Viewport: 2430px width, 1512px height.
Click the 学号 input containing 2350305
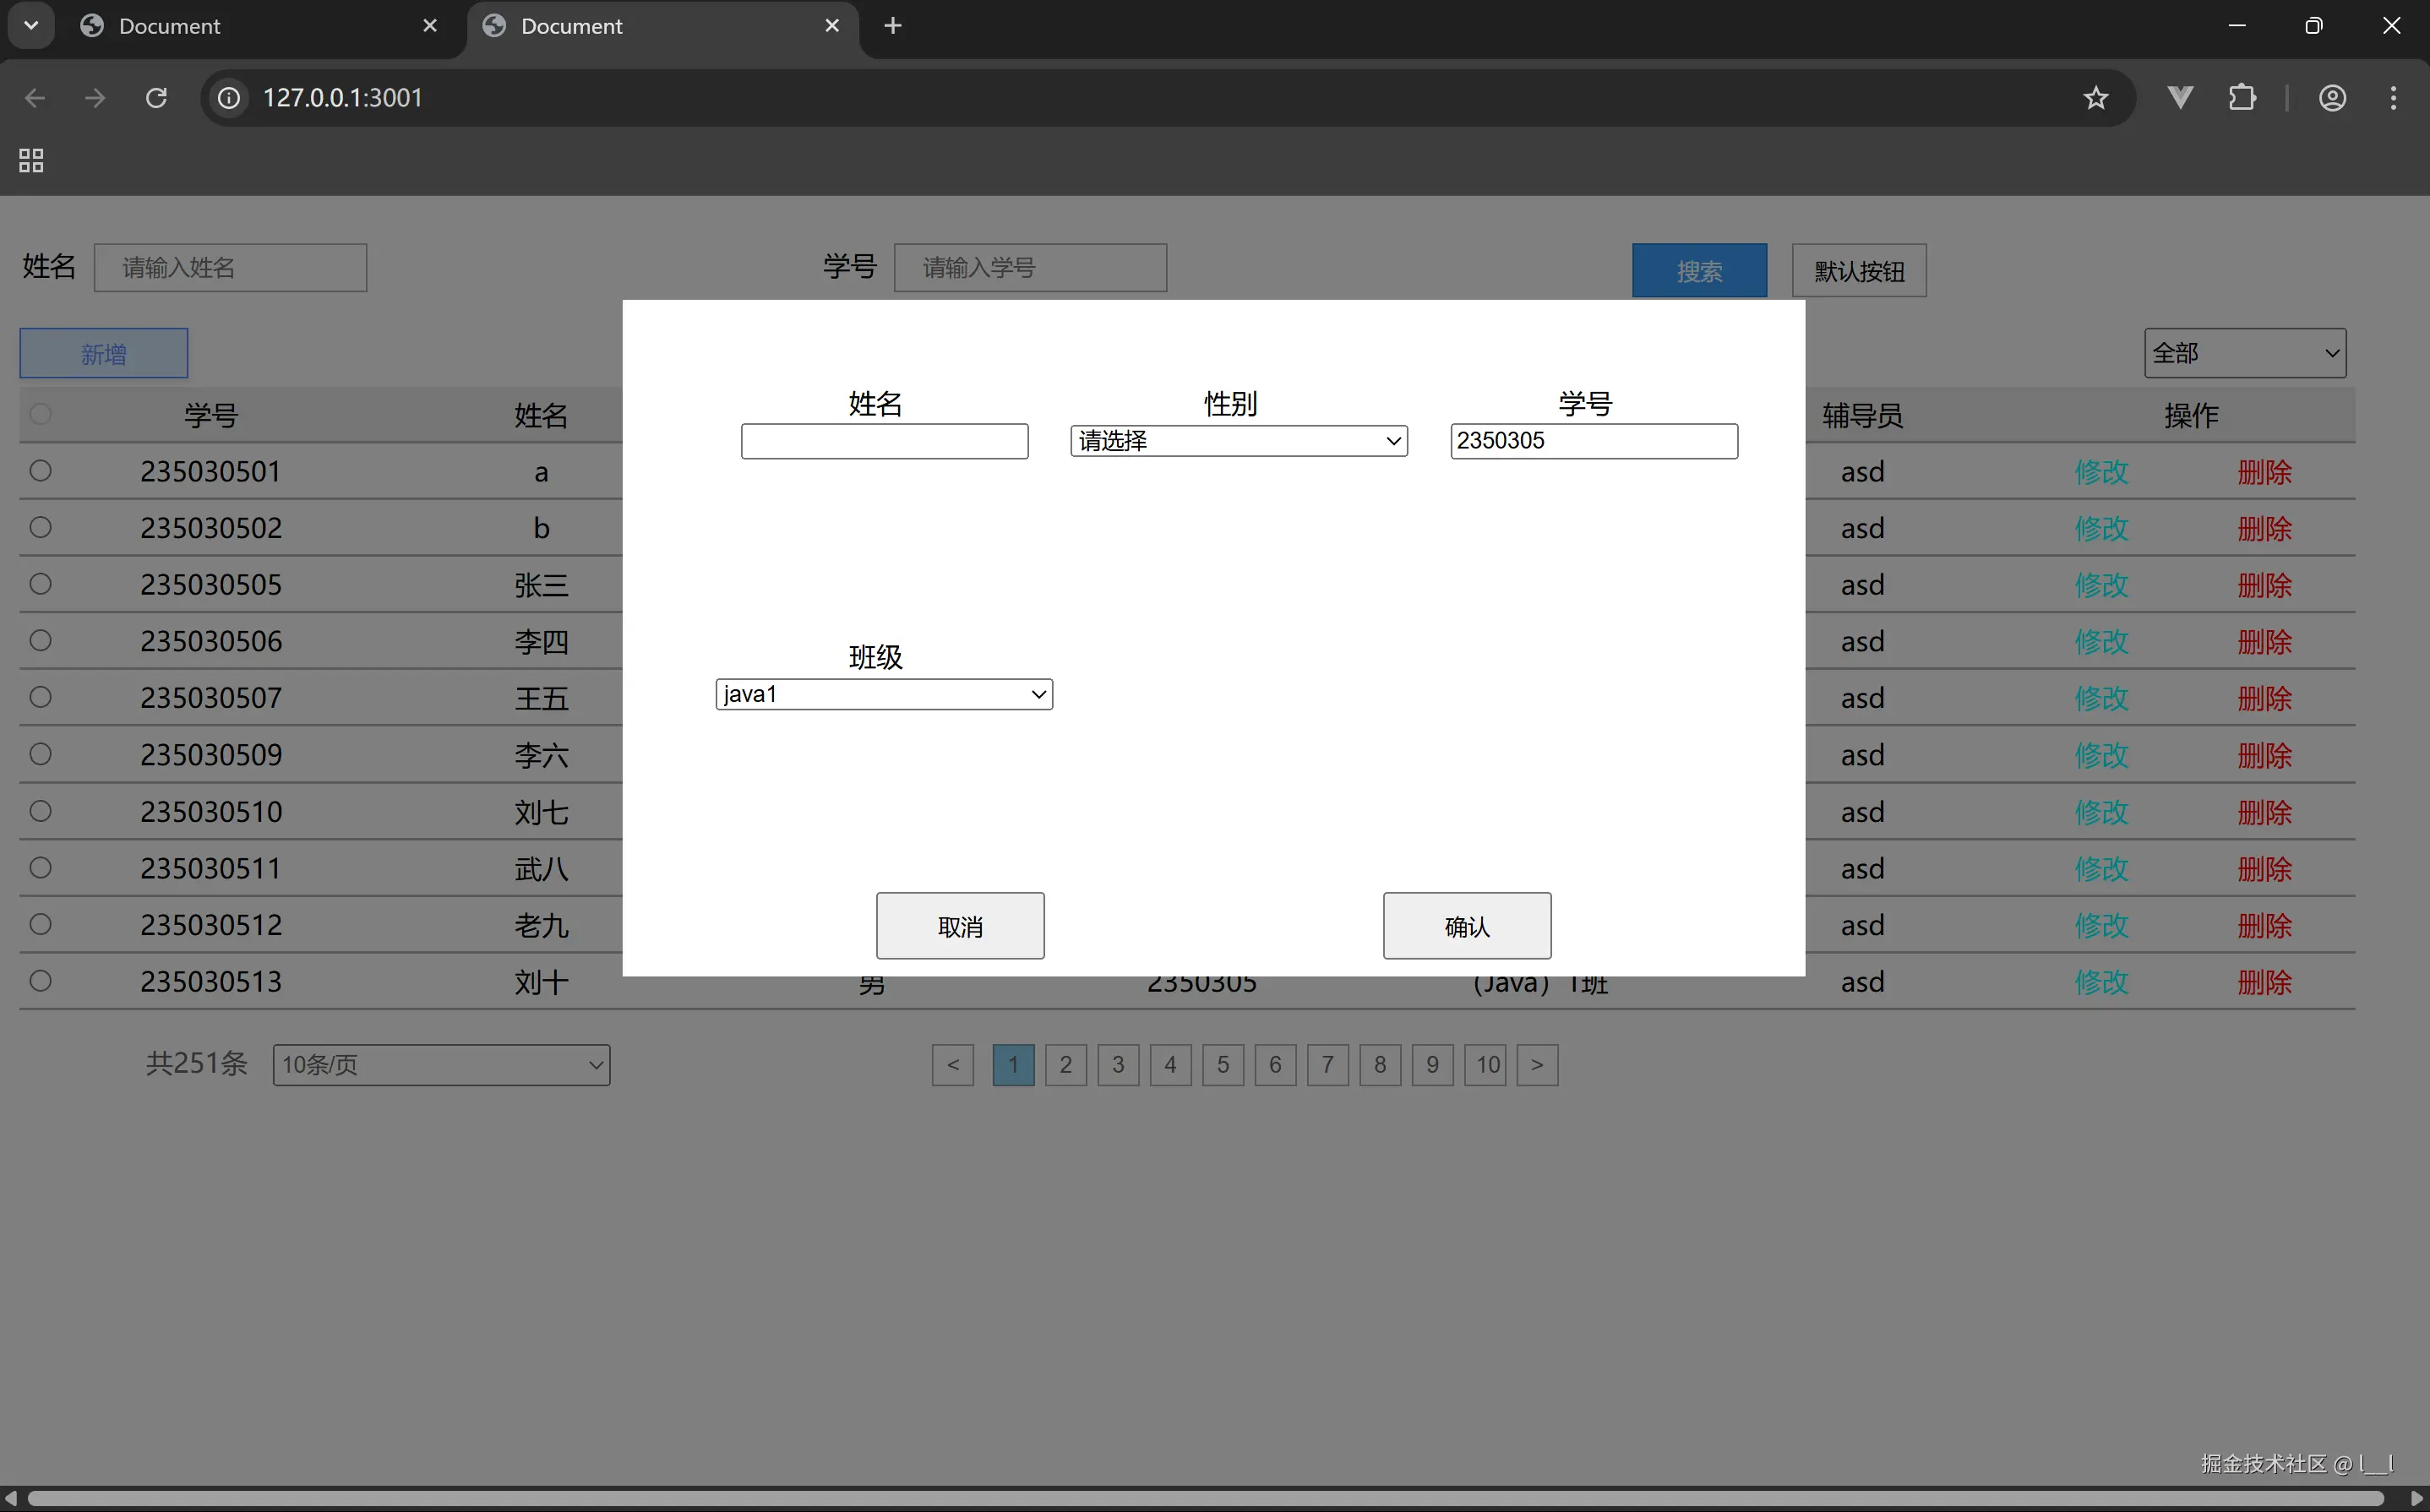[x=1592, y=440]
